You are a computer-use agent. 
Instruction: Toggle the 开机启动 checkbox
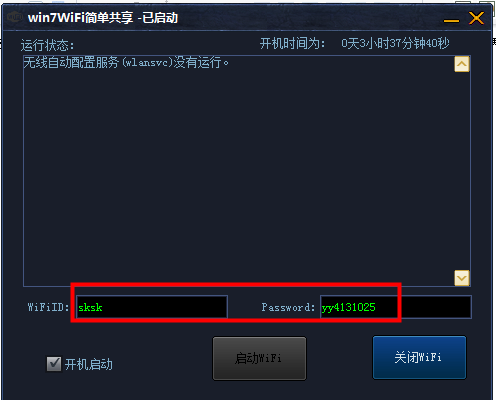click(x=54, y=364)
